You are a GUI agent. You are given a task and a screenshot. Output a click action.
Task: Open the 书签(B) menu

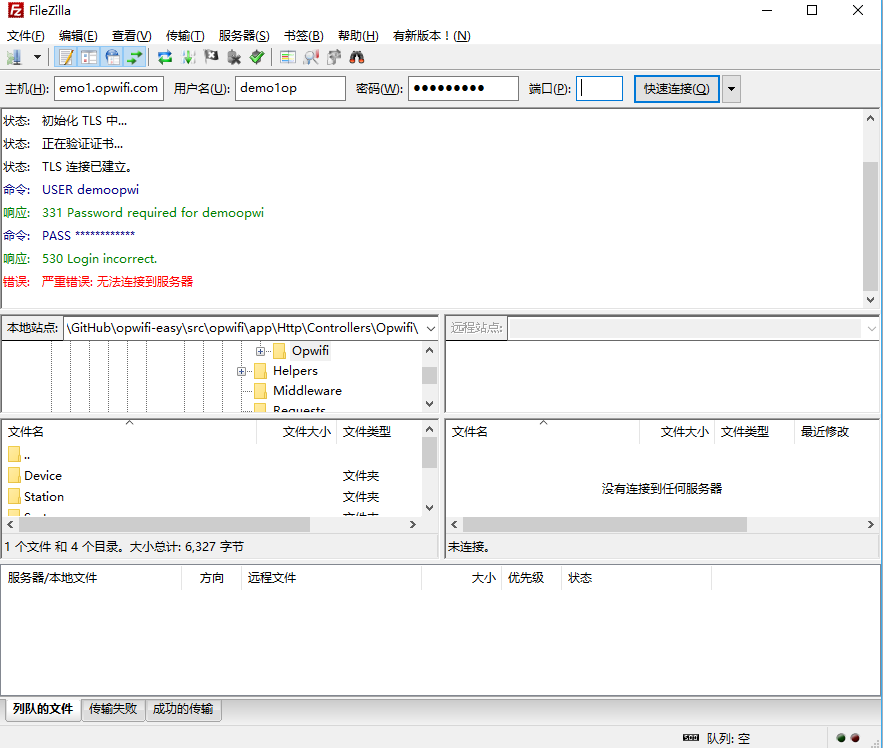click(304, 36)
